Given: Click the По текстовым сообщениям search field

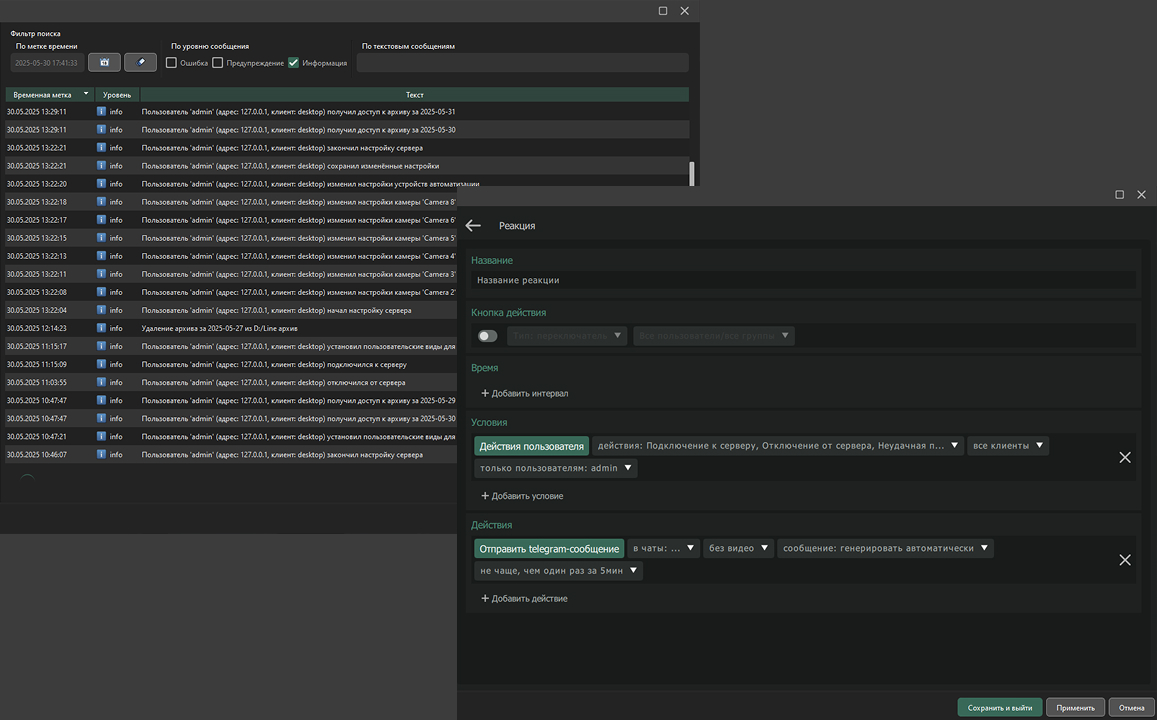Looking at the screenshot, I should pos(522,63).
